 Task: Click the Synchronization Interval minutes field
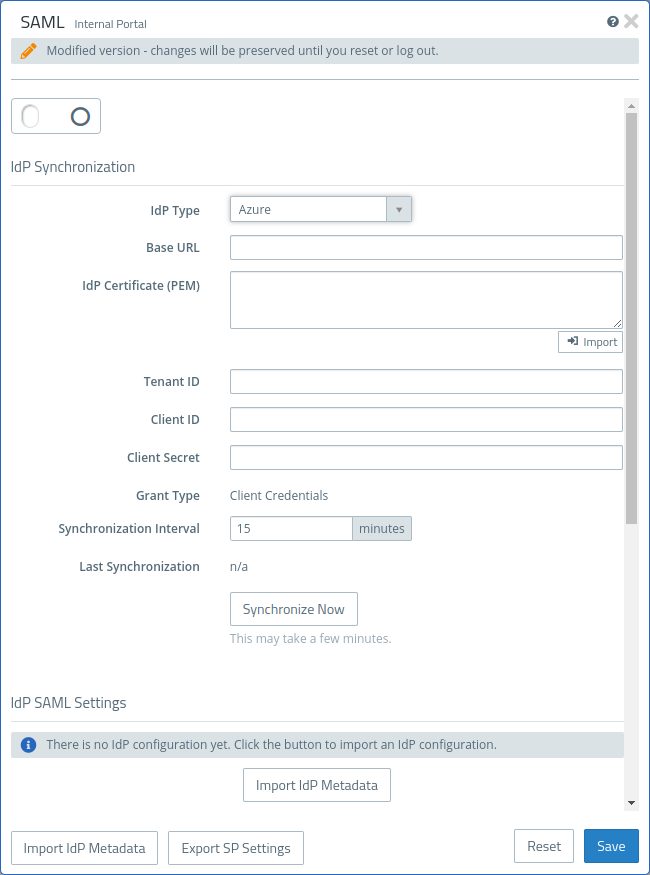pyautogui.click(x=291, y=529)
